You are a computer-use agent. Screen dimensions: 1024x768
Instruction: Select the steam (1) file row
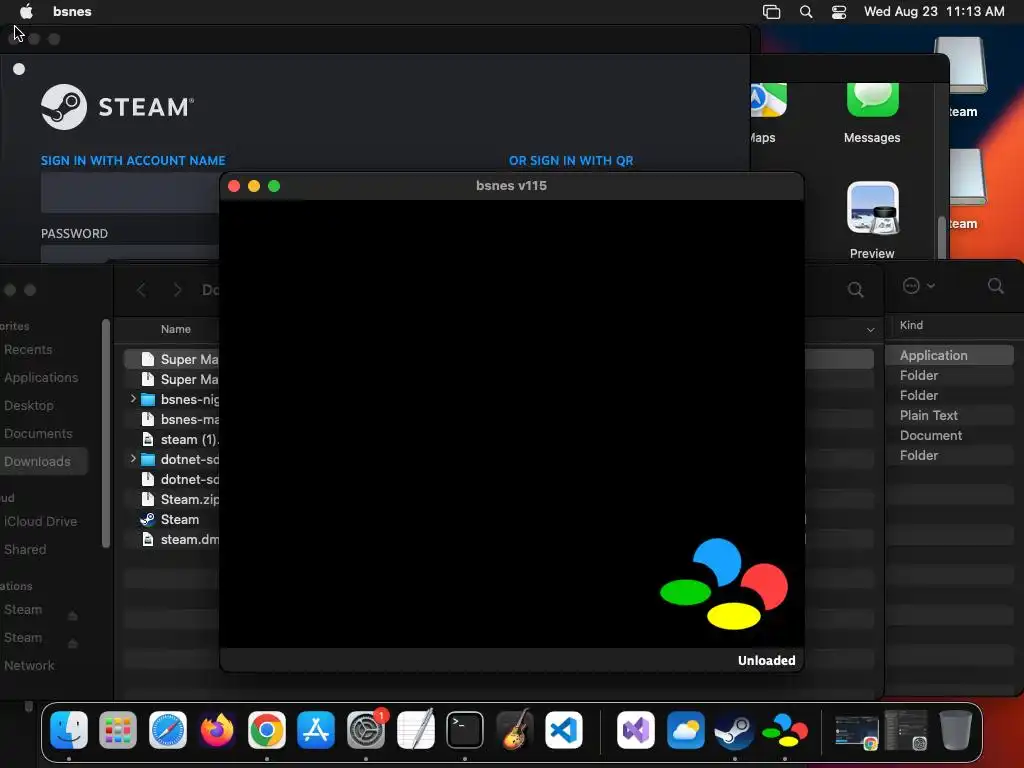point(180,440)
